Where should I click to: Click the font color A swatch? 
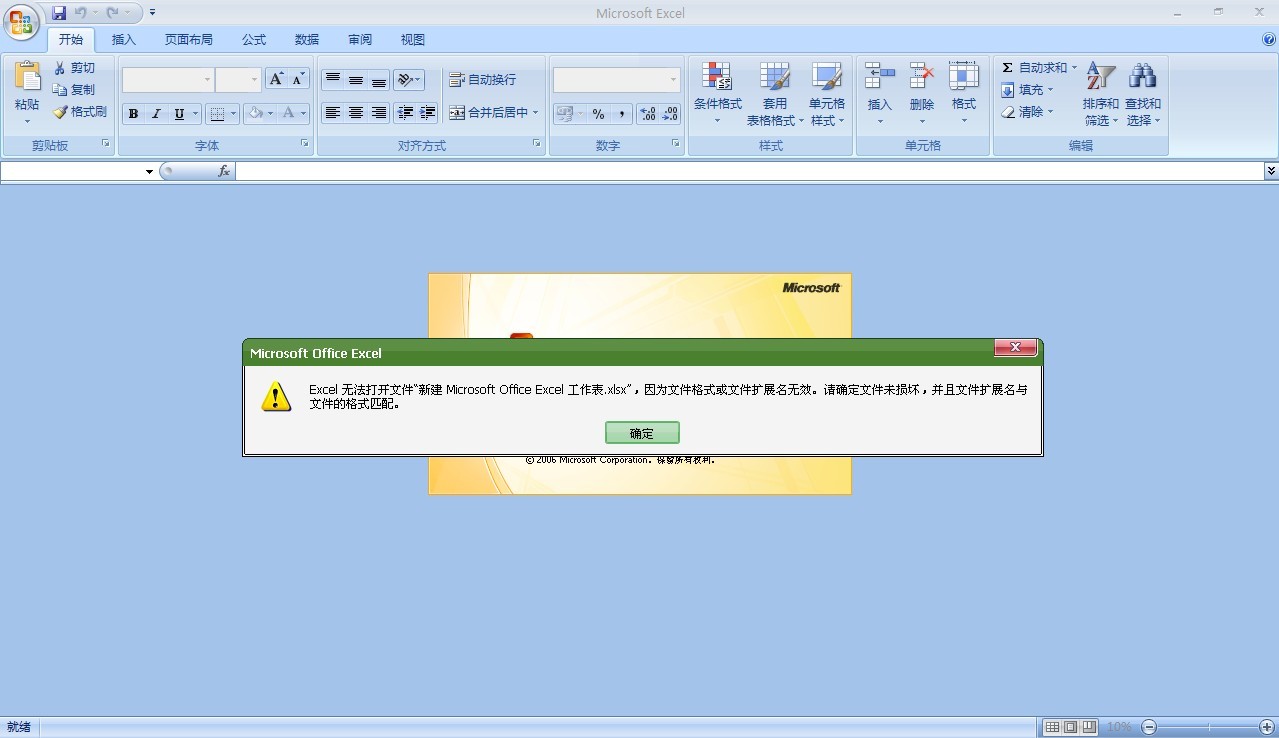pyautogui.click(x=289, y=114)
